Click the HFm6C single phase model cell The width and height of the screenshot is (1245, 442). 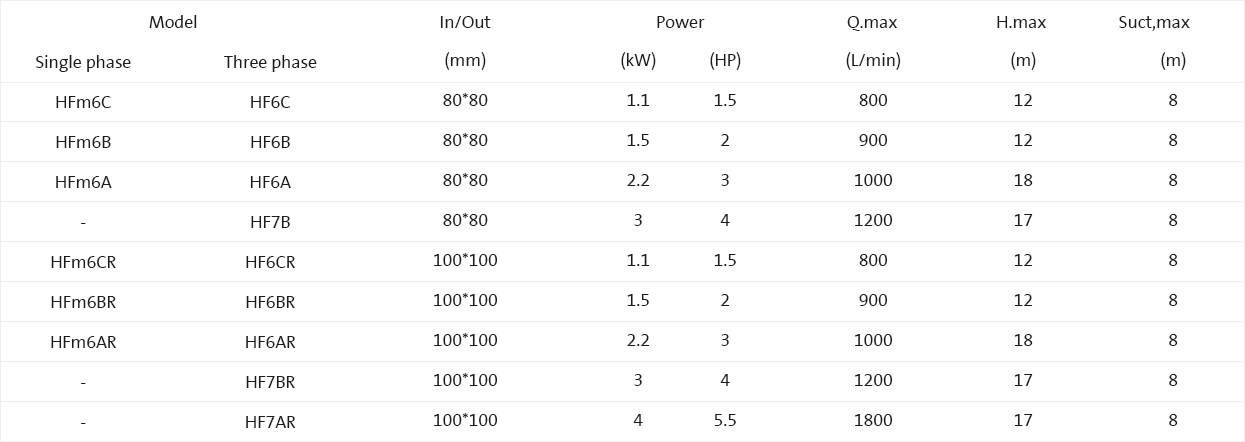tap(83, 102)
